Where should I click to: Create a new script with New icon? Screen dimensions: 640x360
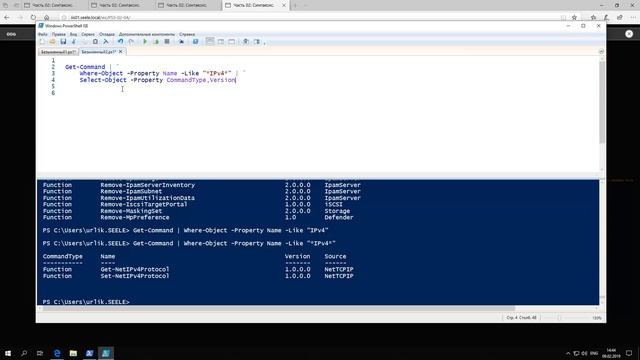[42, 42]
